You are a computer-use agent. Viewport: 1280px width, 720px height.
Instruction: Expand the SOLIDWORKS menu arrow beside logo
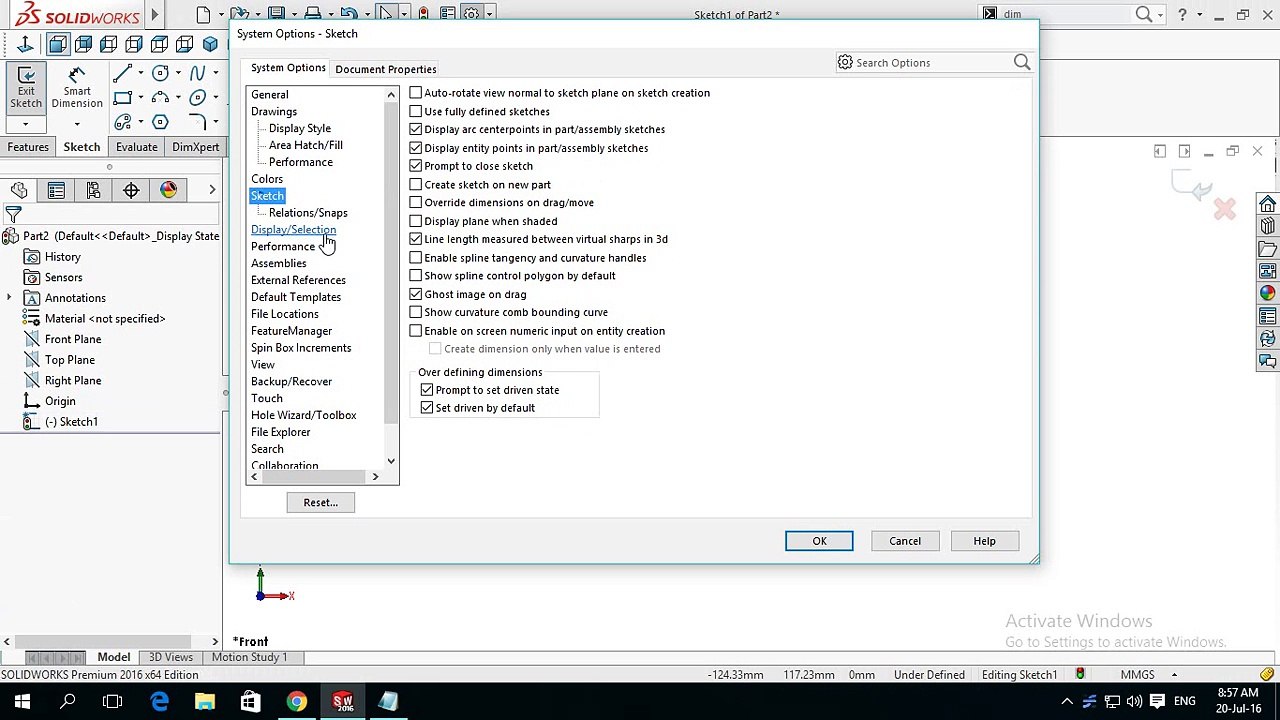155,14
